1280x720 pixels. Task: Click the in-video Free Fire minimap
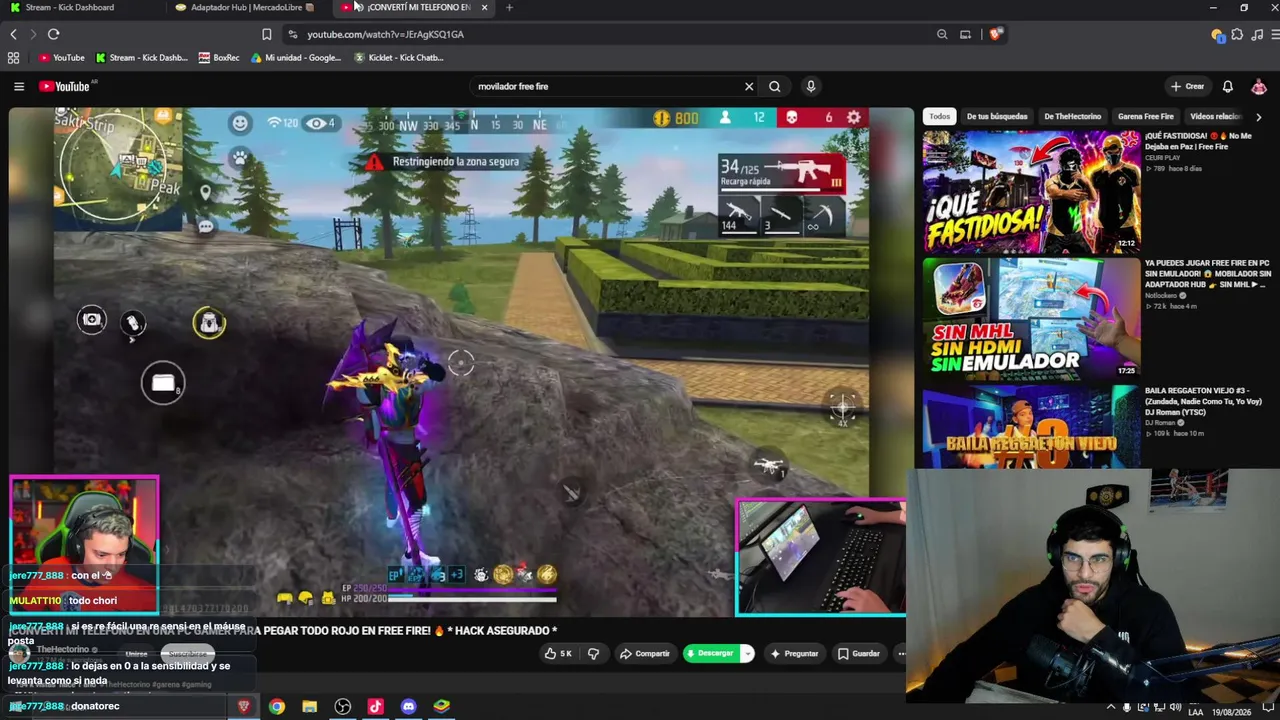click(x=118, y=170)
